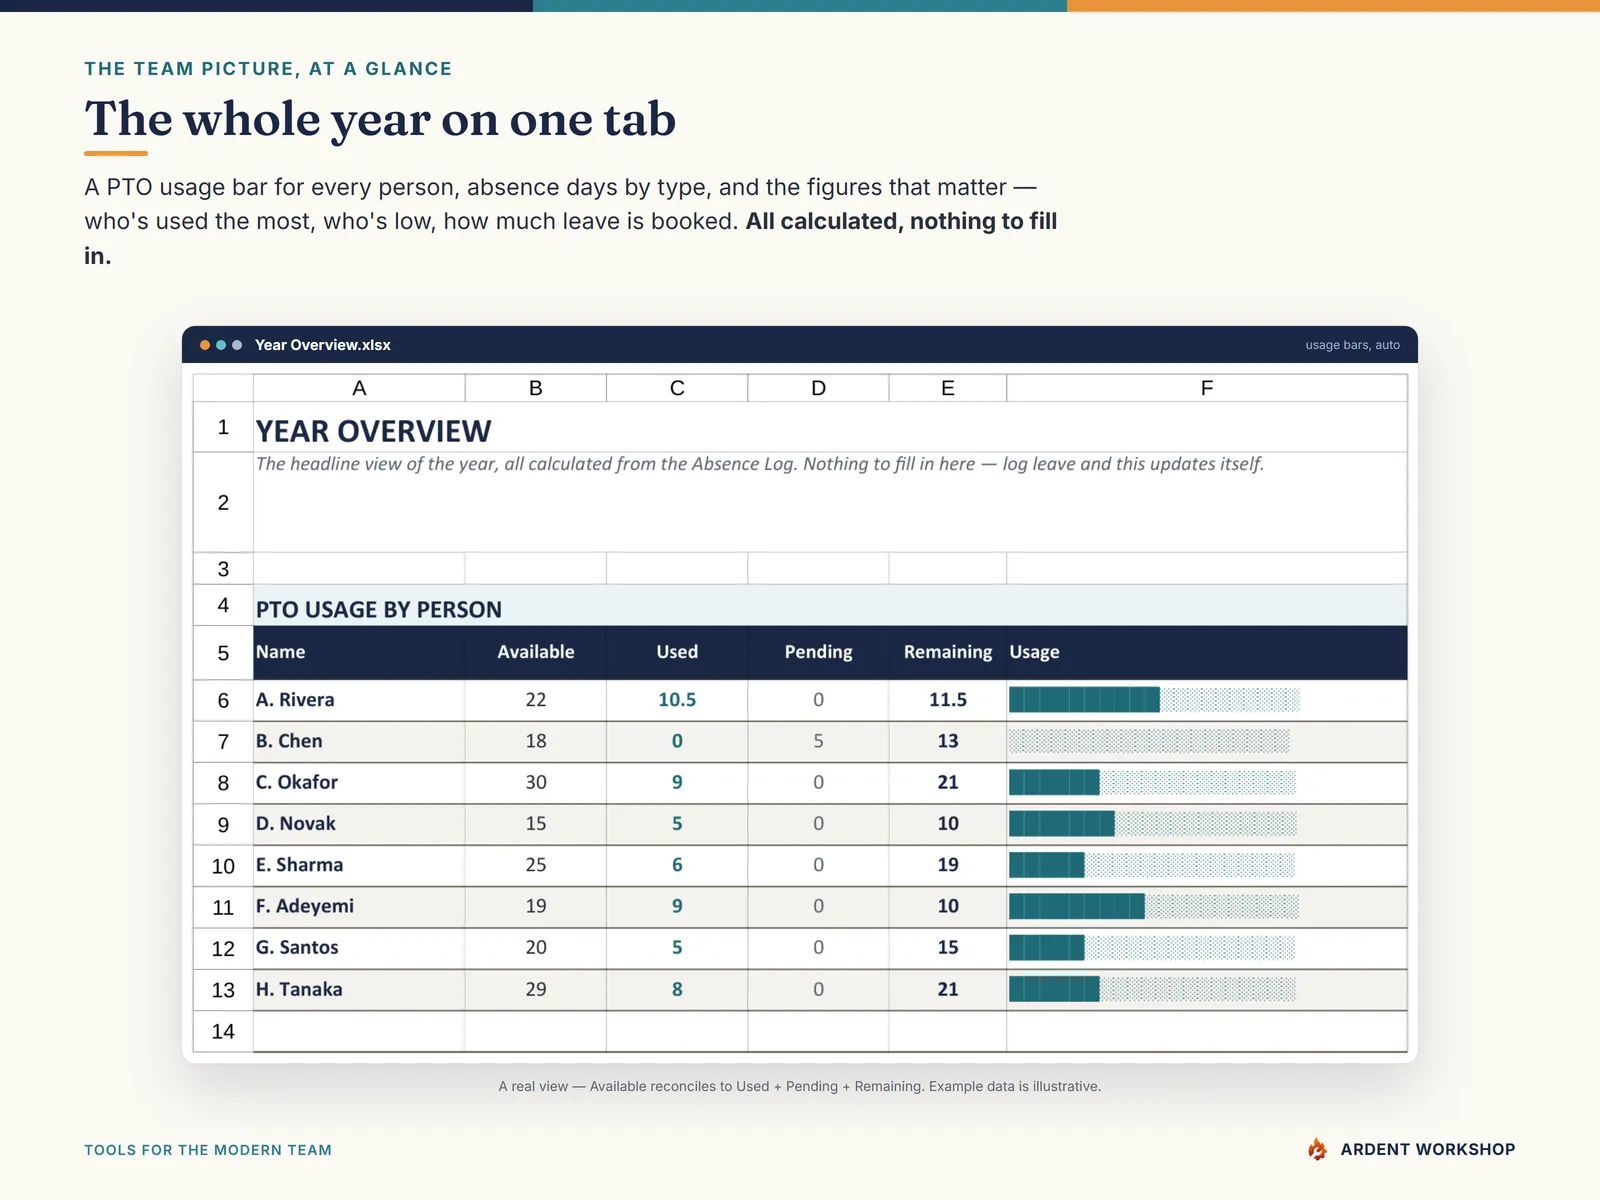Viewport: 1600px width, 1200px height.
Task: Click the ARDENT WORKSHOP brand text
Action: tap(1427, 1149)
